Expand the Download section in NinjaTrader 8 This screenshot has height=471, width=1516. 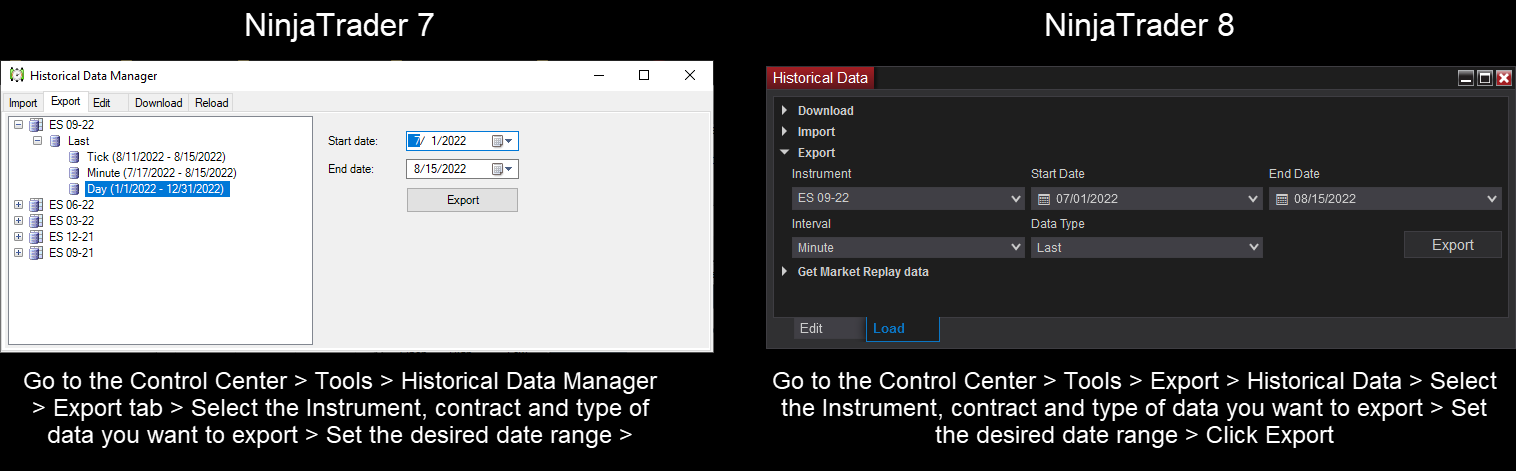point(785,111)
